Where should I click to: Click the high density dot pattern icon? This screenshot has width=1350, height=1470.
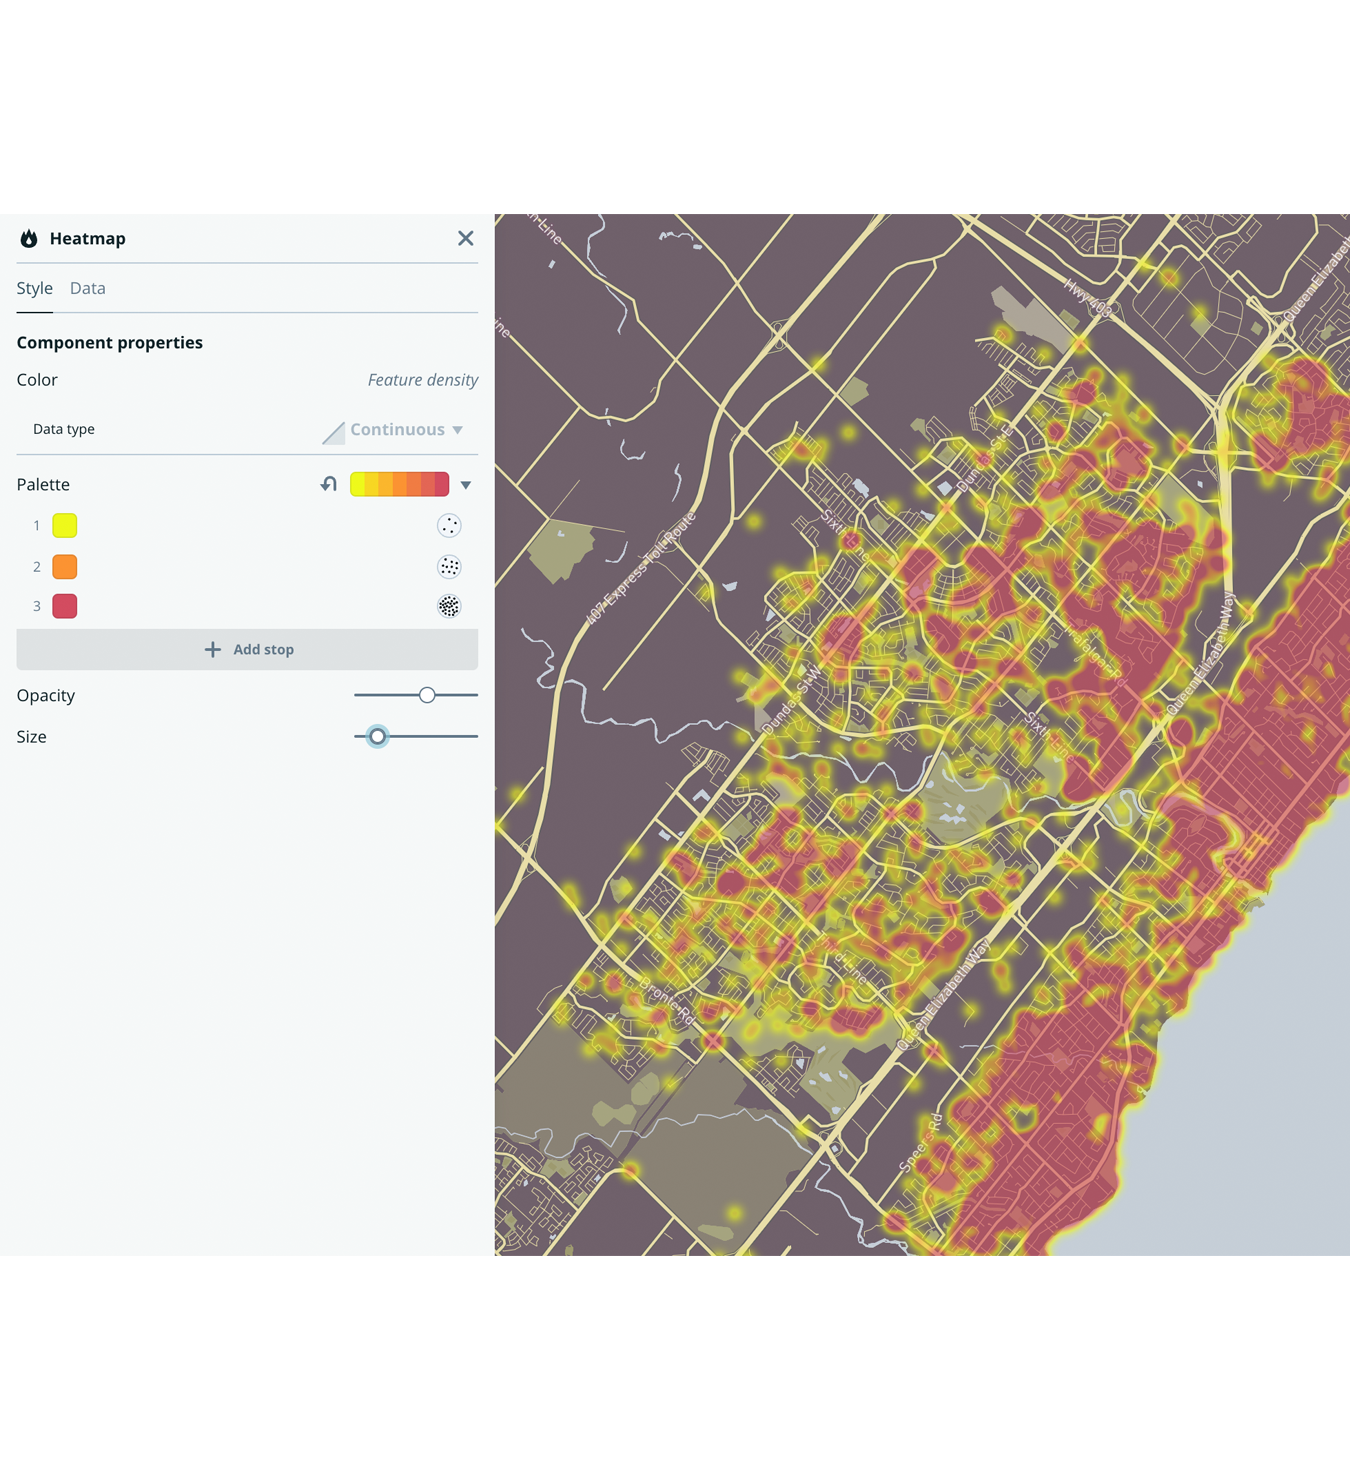(x=449, y=606)
